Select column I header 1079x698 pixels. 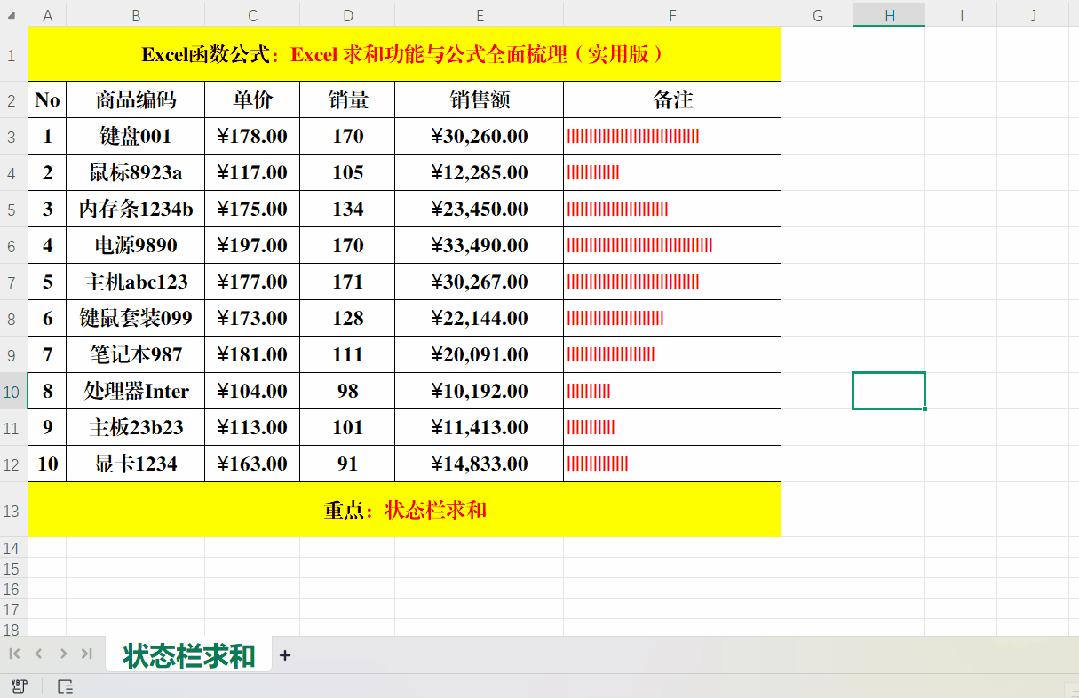click(x=961, y=15)
